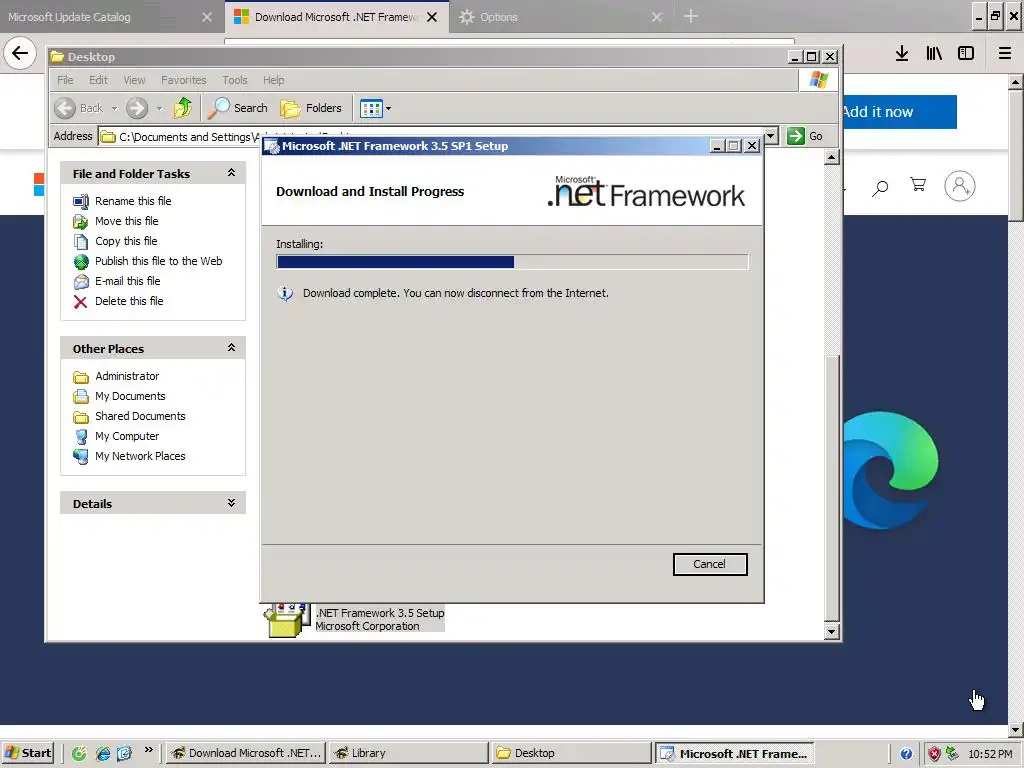Open the Favorites menu
Image resolution: width=1024 pixels, height=768 pixels.
(x=184, y=80)
